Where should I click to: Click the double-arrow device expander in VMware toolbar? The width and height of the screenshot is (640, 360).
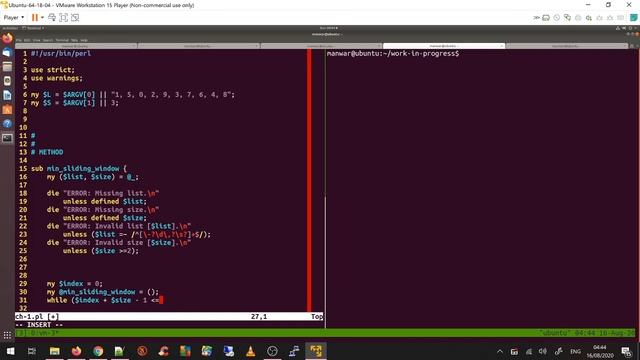point(536,18)
